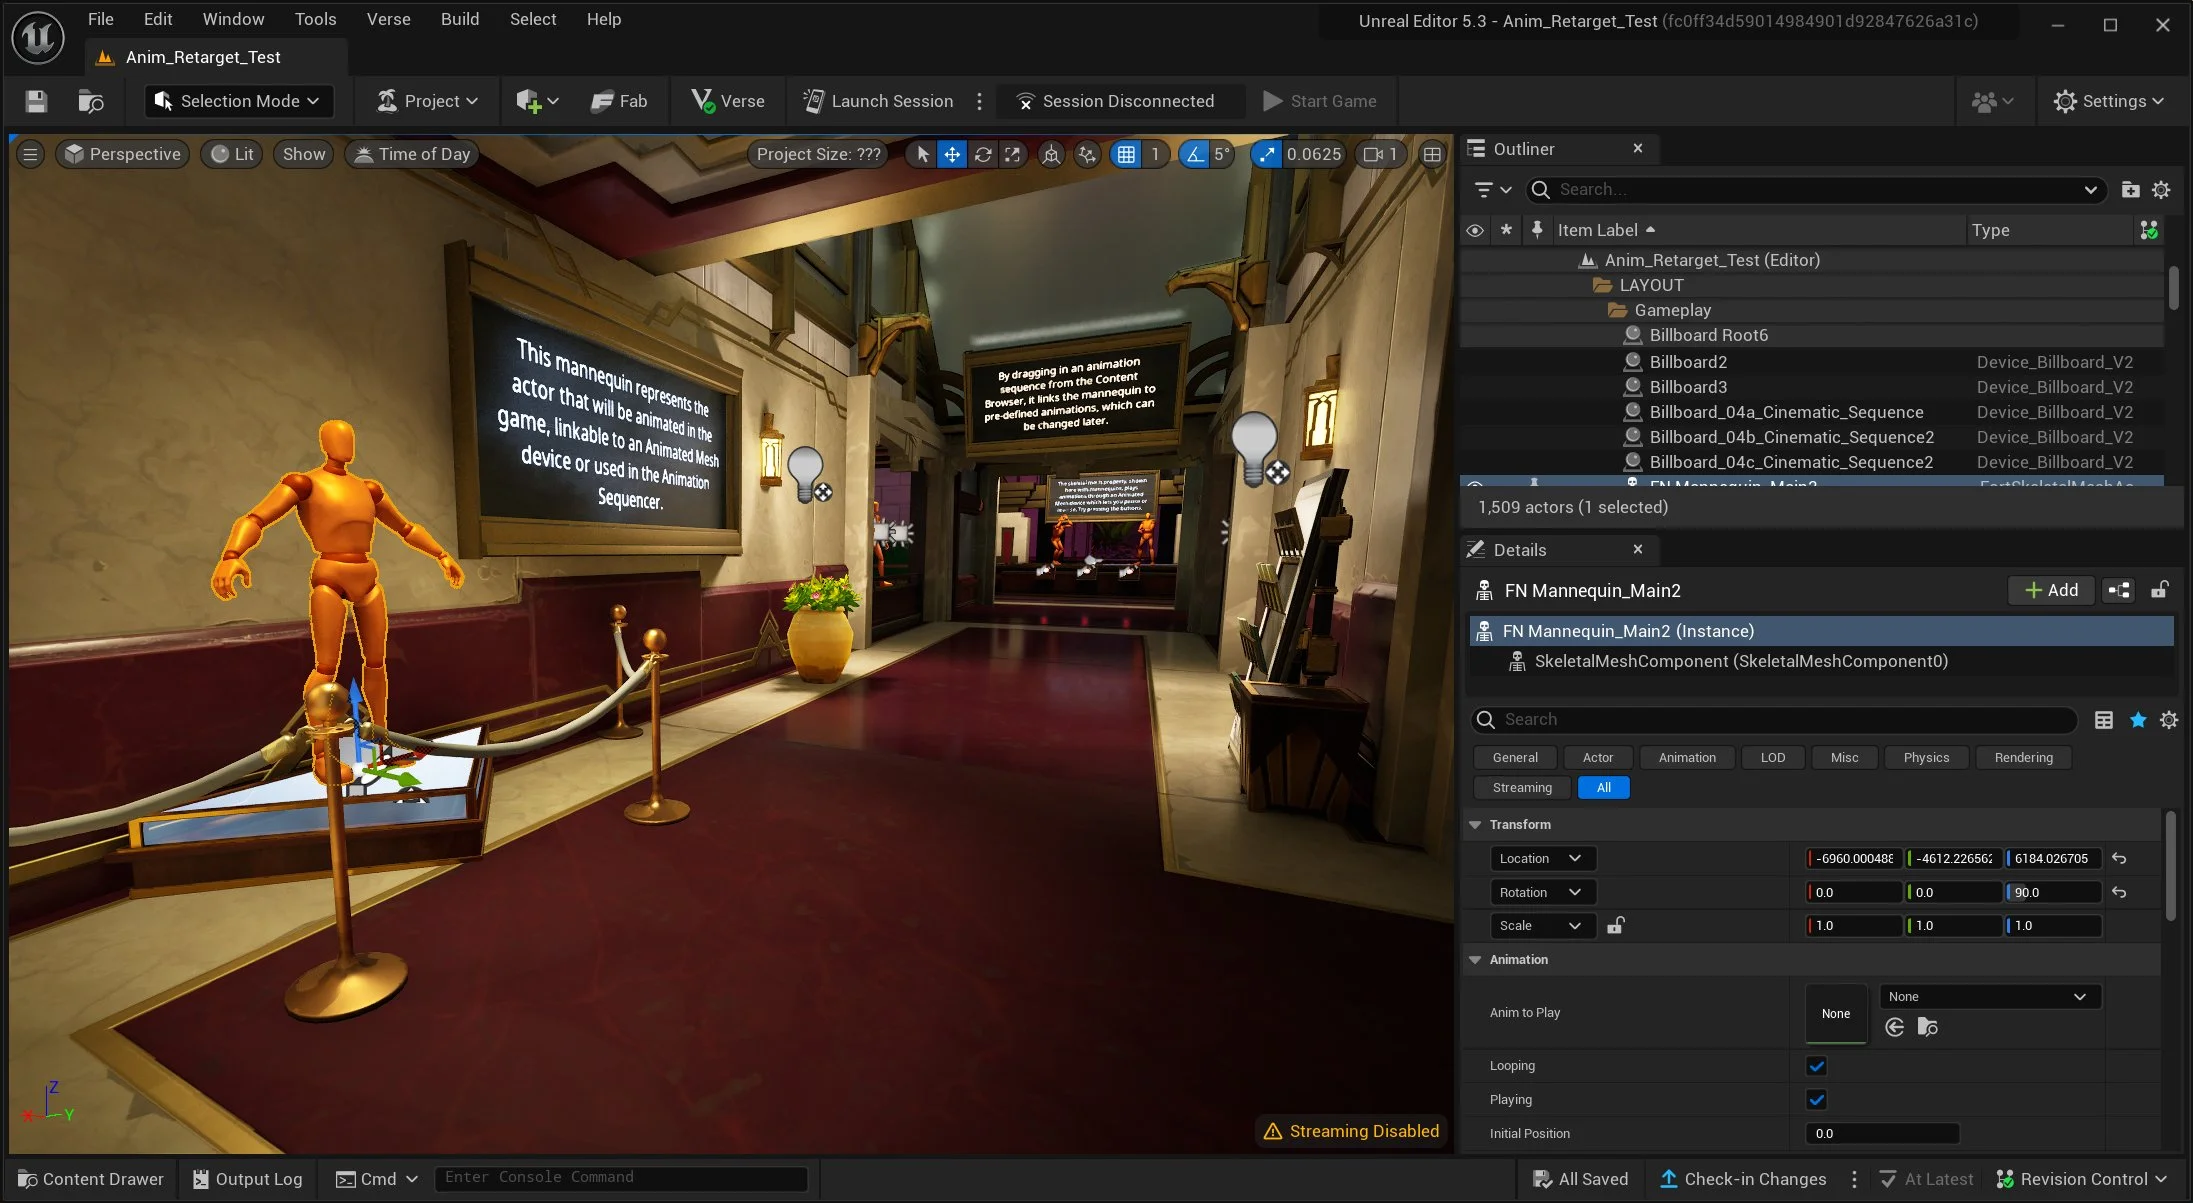
Task: Open the Build menu
Action: pos(460,19)
